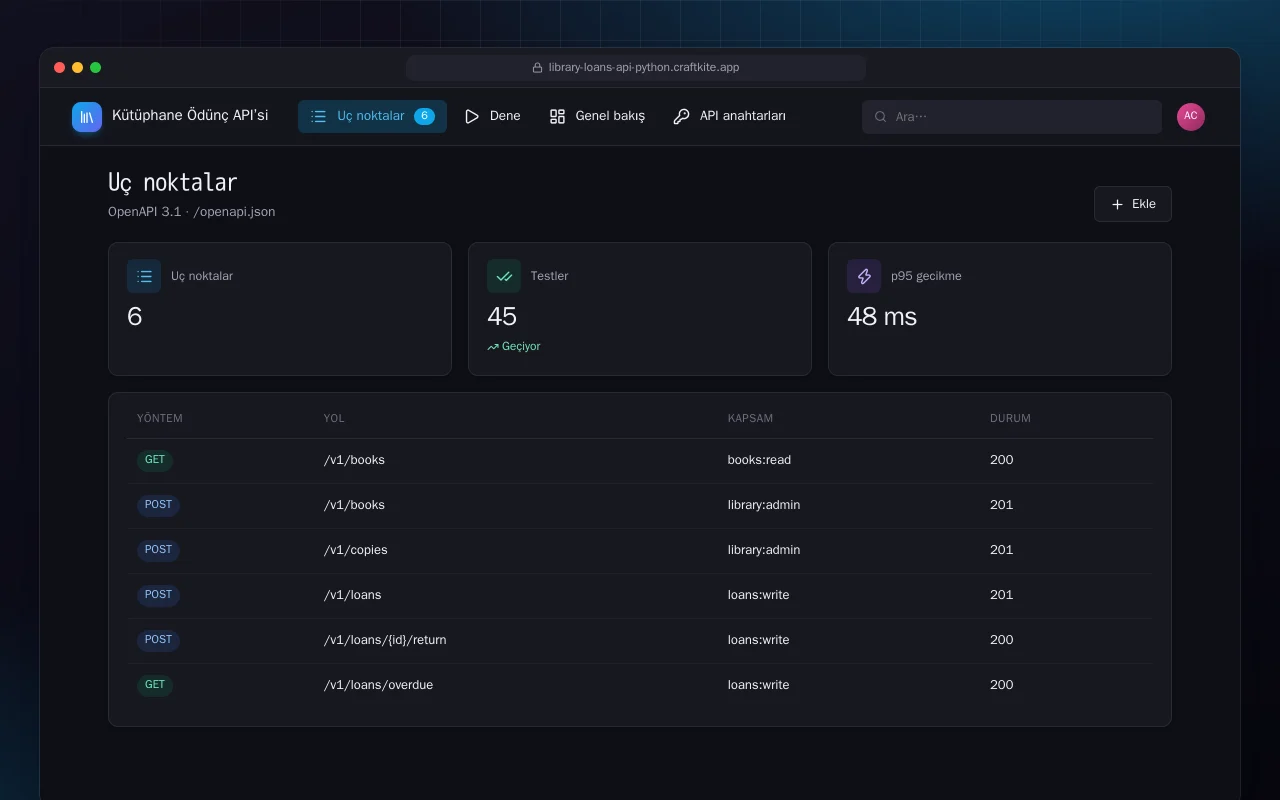Click the /v1/copies path cell
The image size is (1280, 800).
(356, 550)
